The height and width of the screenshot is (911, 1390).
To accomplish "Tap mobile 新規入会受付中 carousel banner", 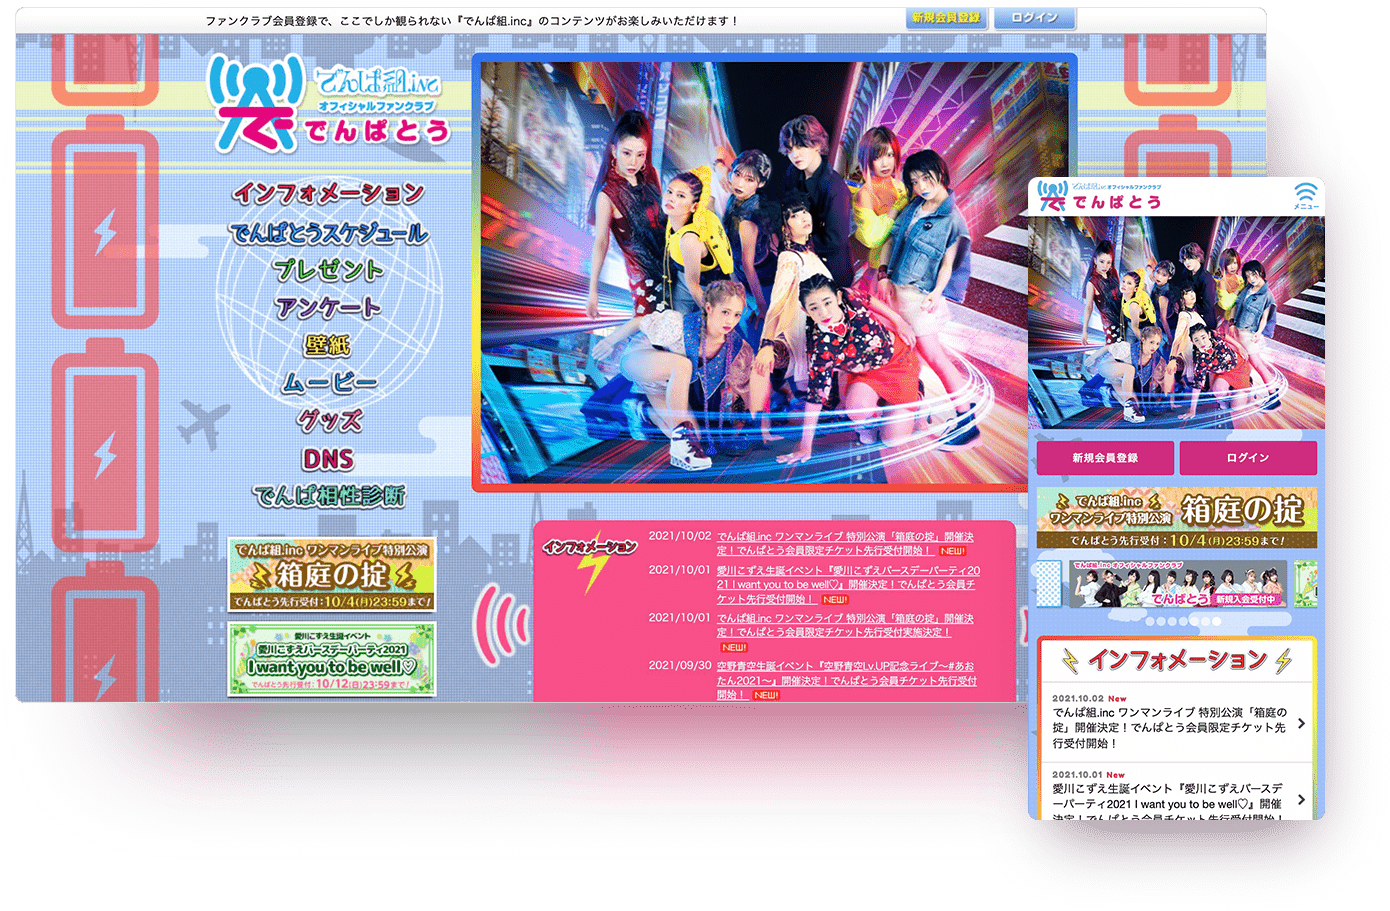I will (x=1176, y=584).
